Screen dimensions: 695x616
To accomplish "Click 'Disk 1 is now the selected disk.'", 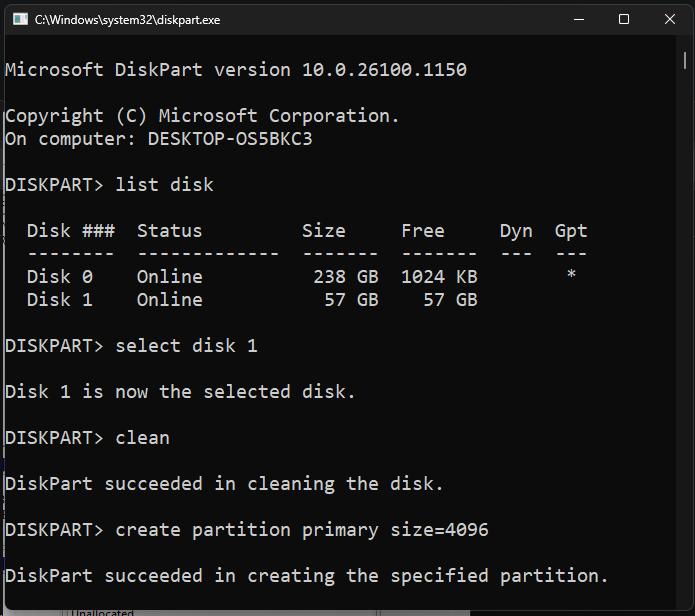I will [180, 392].
